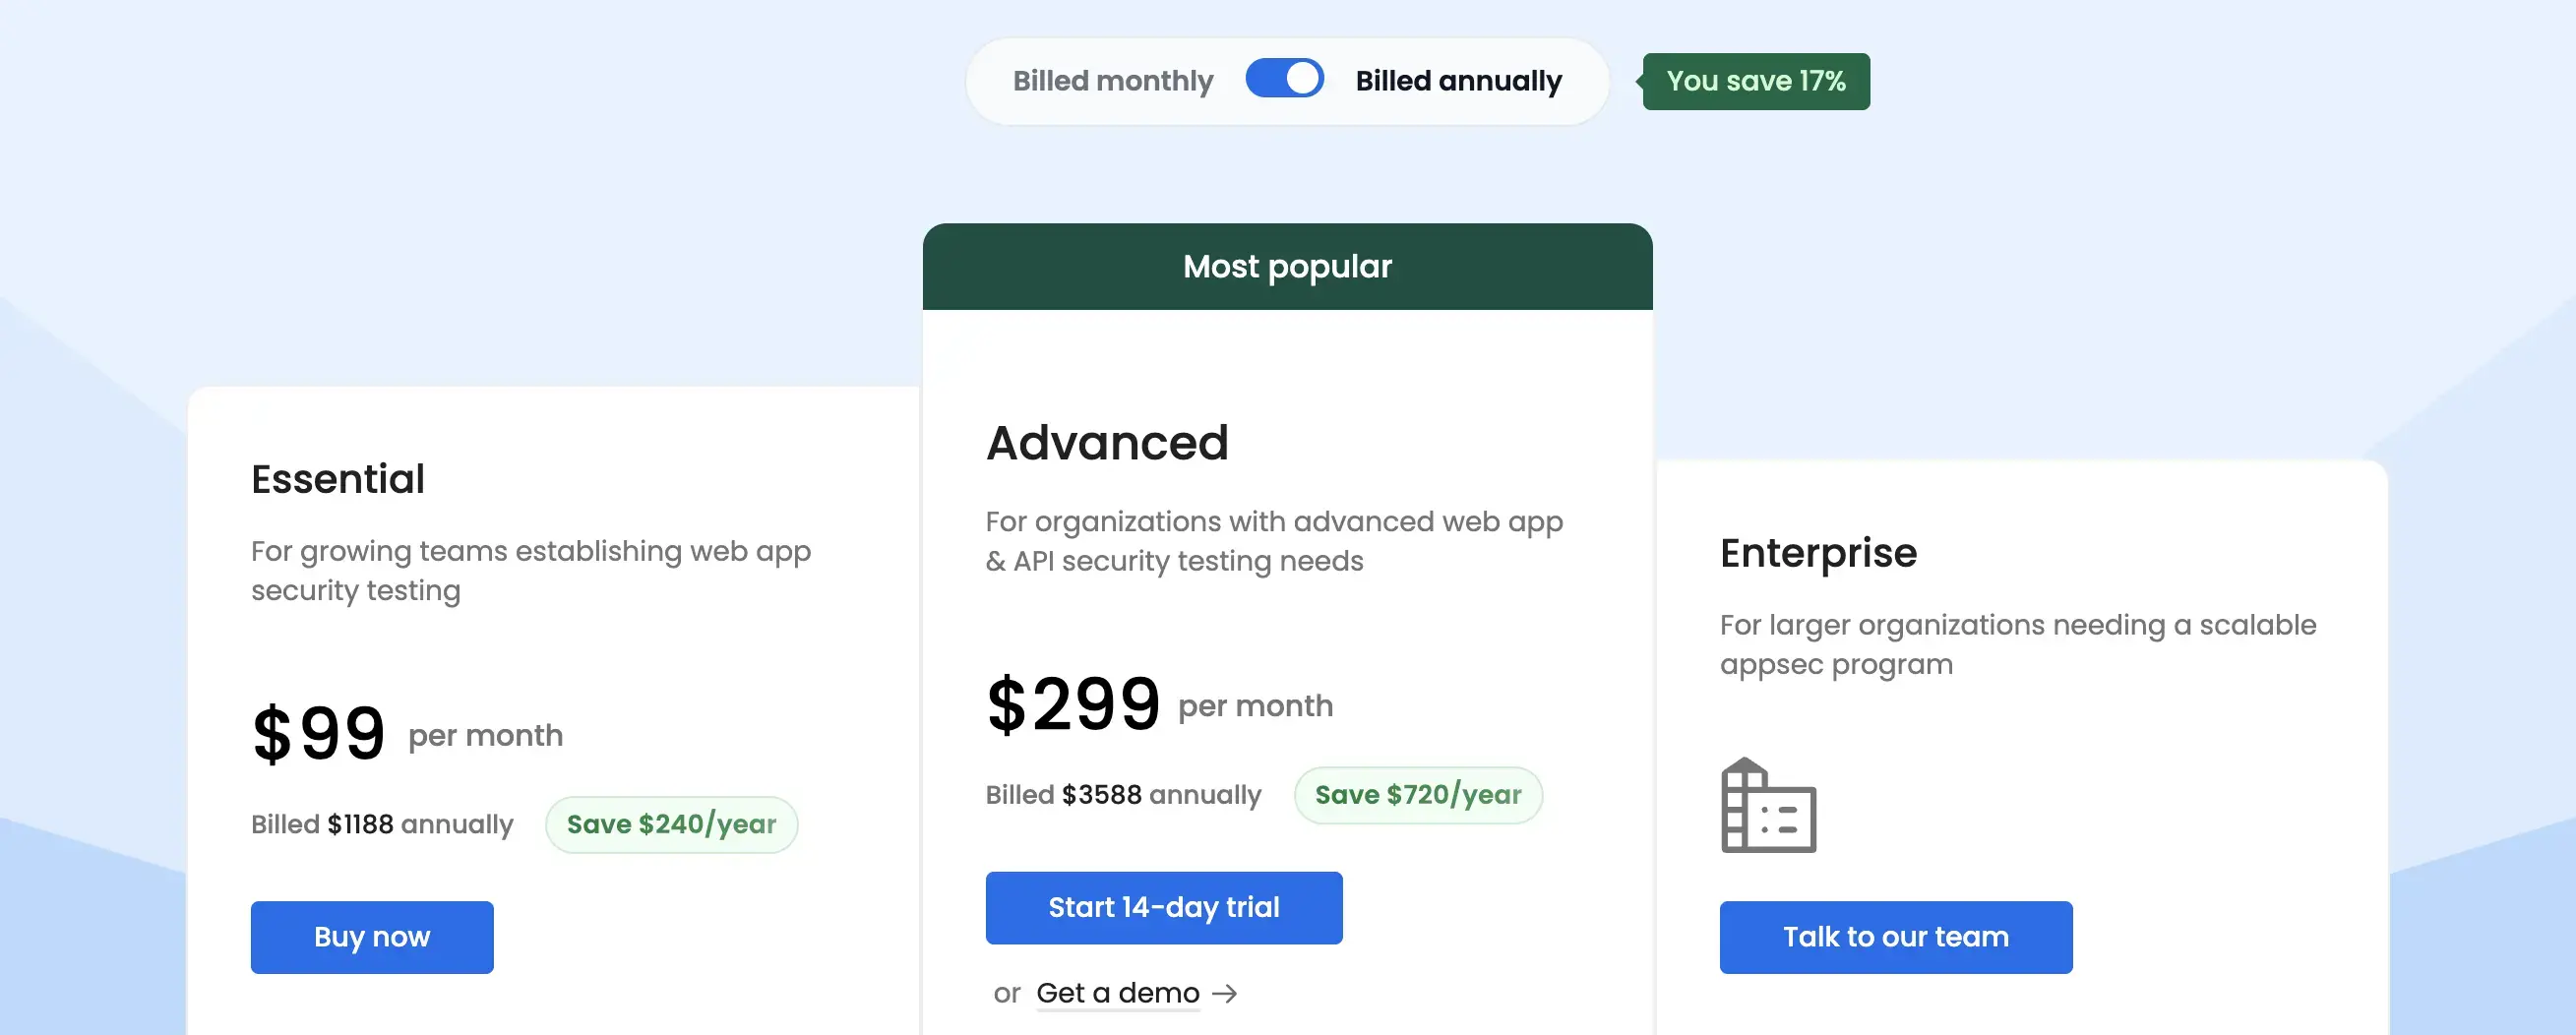Click Talk to our team button
This screenshot has height=1035, width=2576.
(1896, 937)
